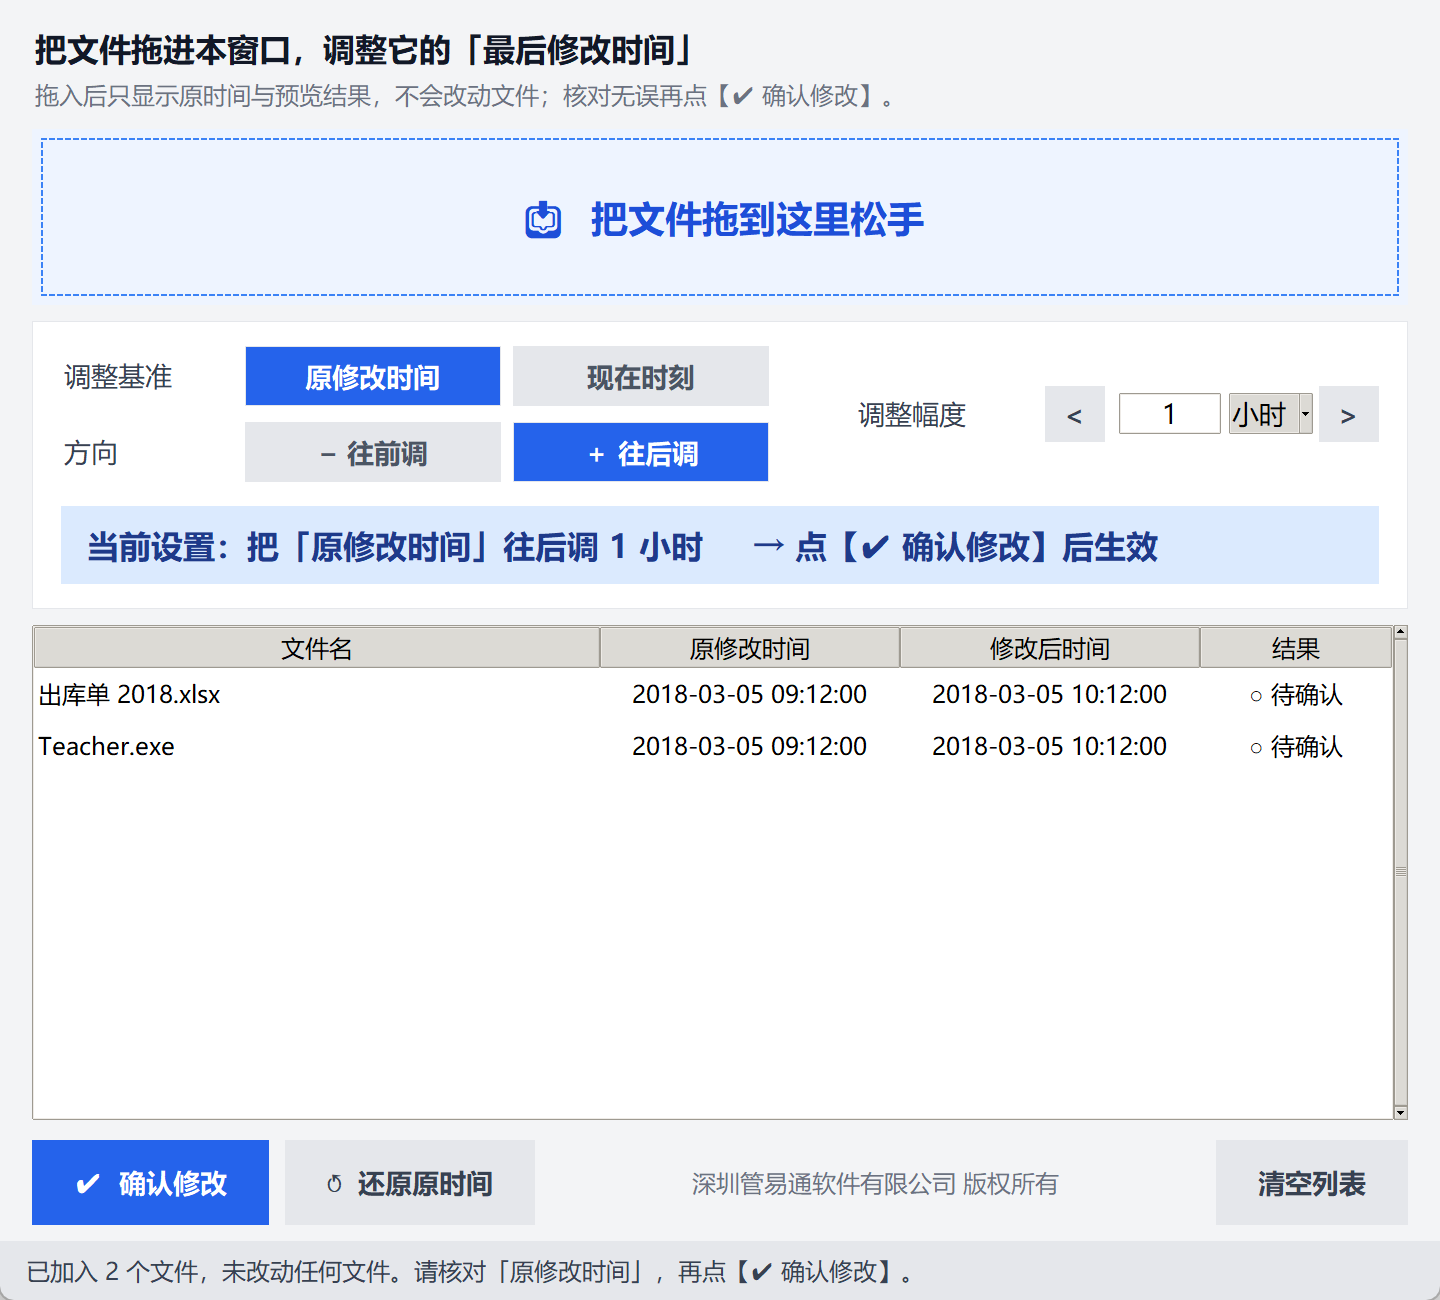Click the adjustment amount input showing 1

(x=1170, y=414)
